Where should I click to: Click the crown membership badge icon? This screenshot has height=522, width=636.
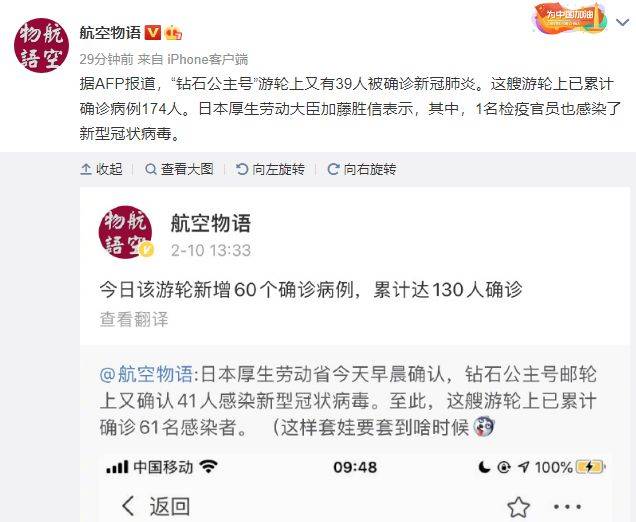click(x=173, y=32)
